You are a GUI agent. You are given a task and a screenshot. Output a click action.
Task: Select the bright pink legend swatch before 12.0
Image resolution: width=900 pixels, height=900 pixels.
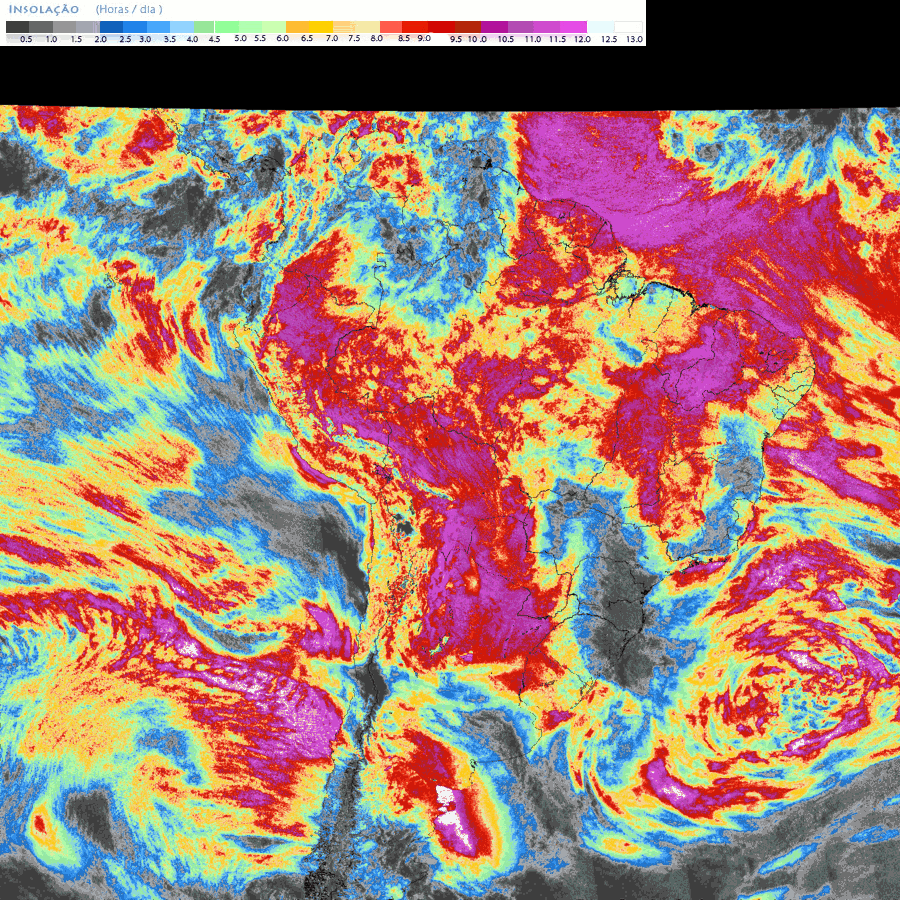[573, 27]
